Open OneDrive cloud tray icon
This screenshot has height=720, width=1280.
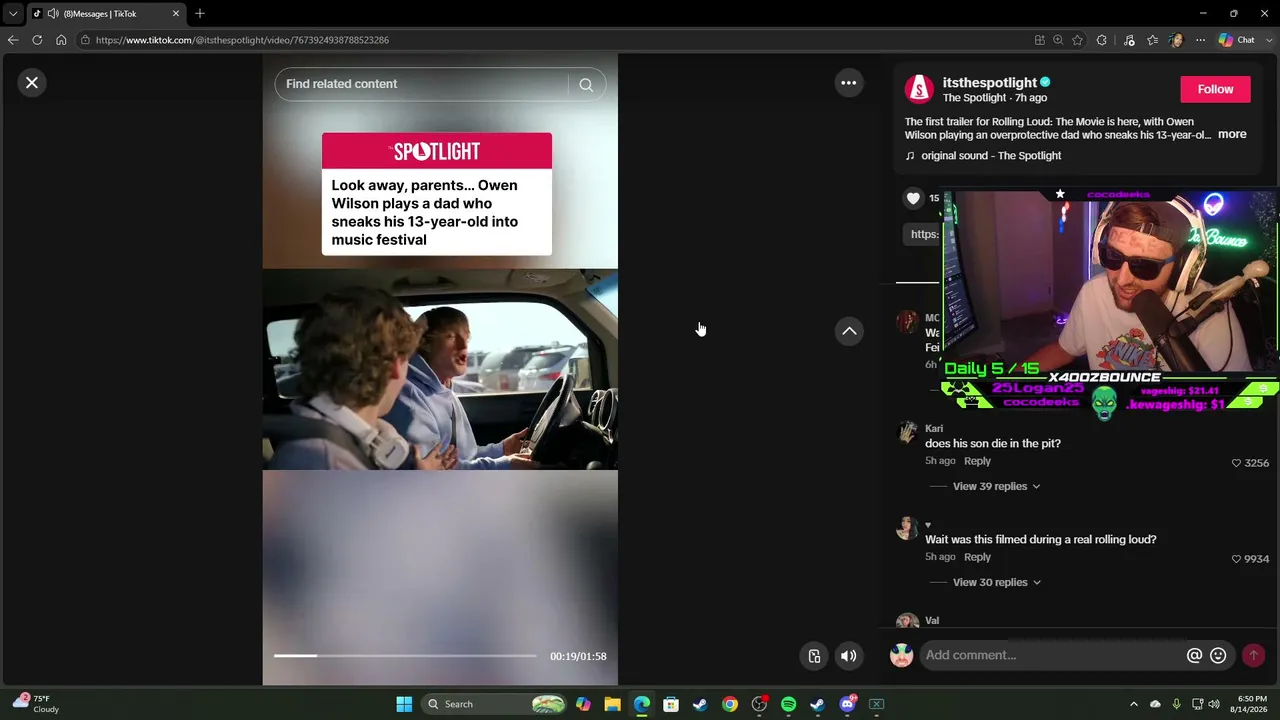point(1155,704)
